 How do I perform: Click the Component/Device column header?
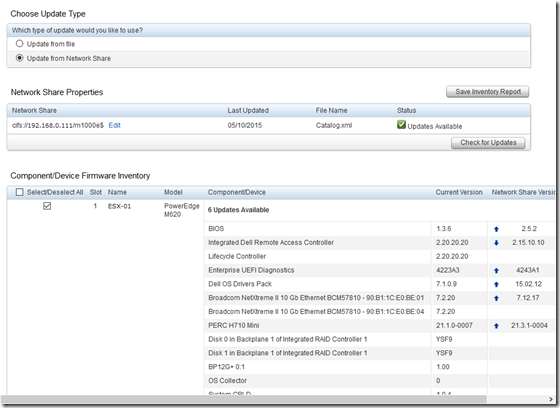[236, 192]
